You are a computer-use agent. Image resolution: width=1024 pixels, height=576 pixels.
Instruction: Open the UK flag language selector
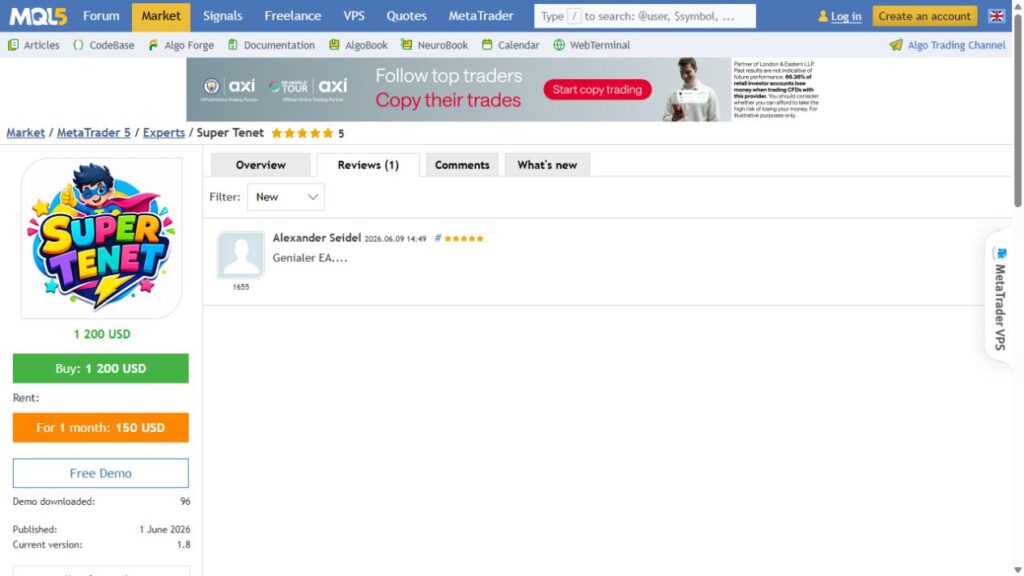(x=996, y=16)
